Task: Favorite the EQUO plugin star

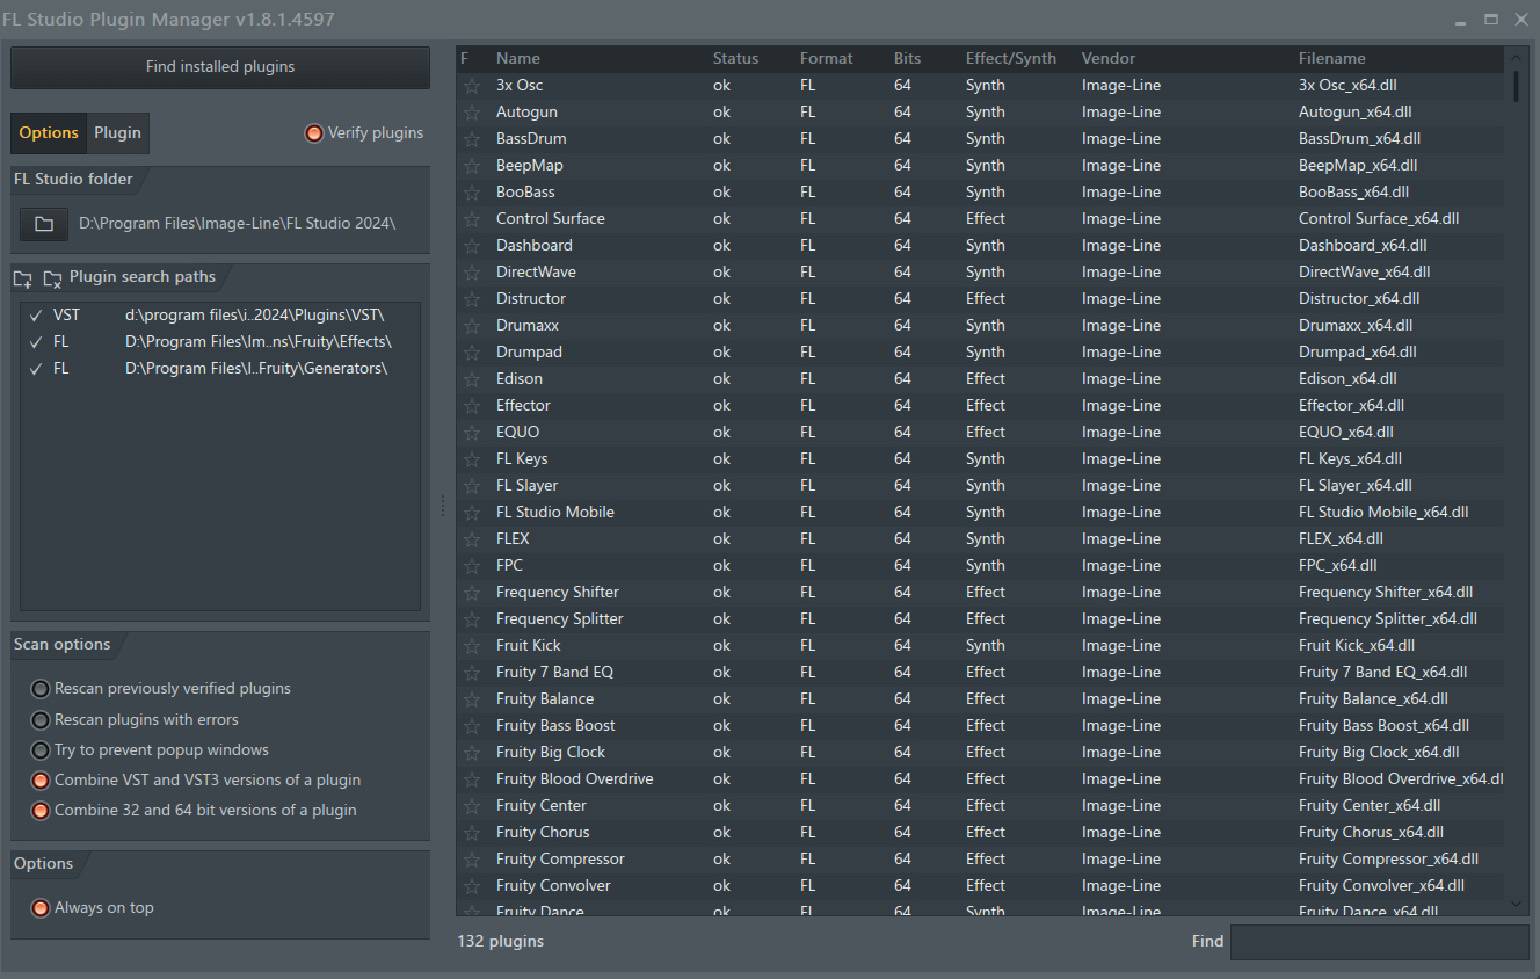Action: [x=471, y=433]
